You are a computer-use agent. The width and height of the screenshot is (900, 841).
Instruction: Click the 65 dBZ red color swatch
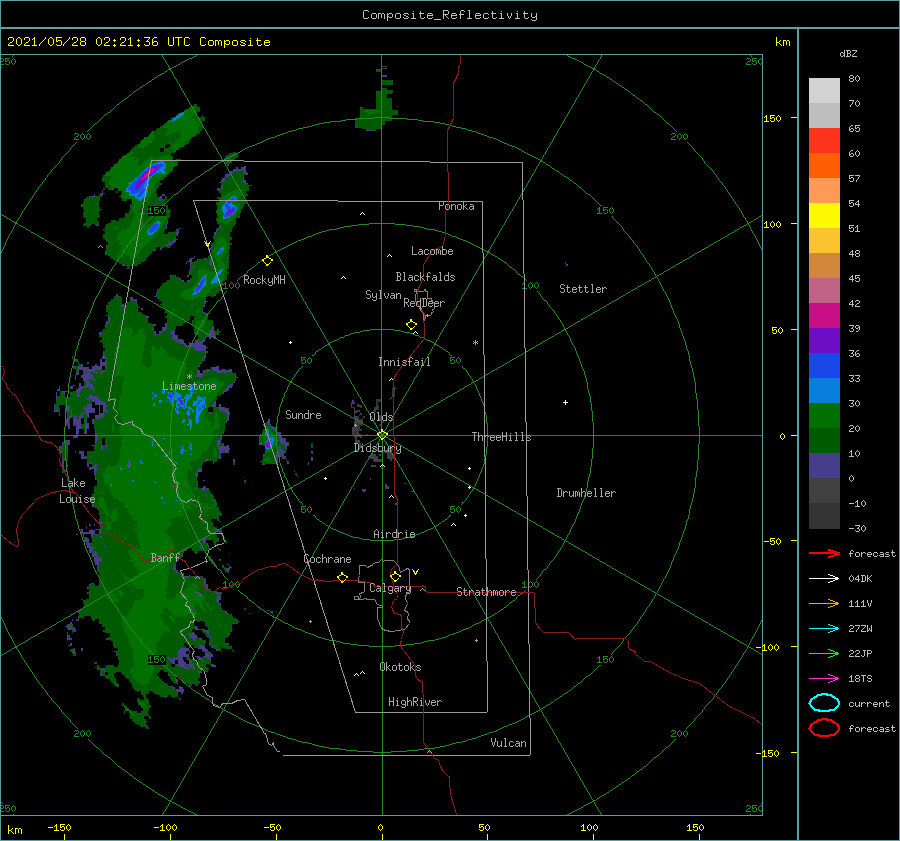824,140
